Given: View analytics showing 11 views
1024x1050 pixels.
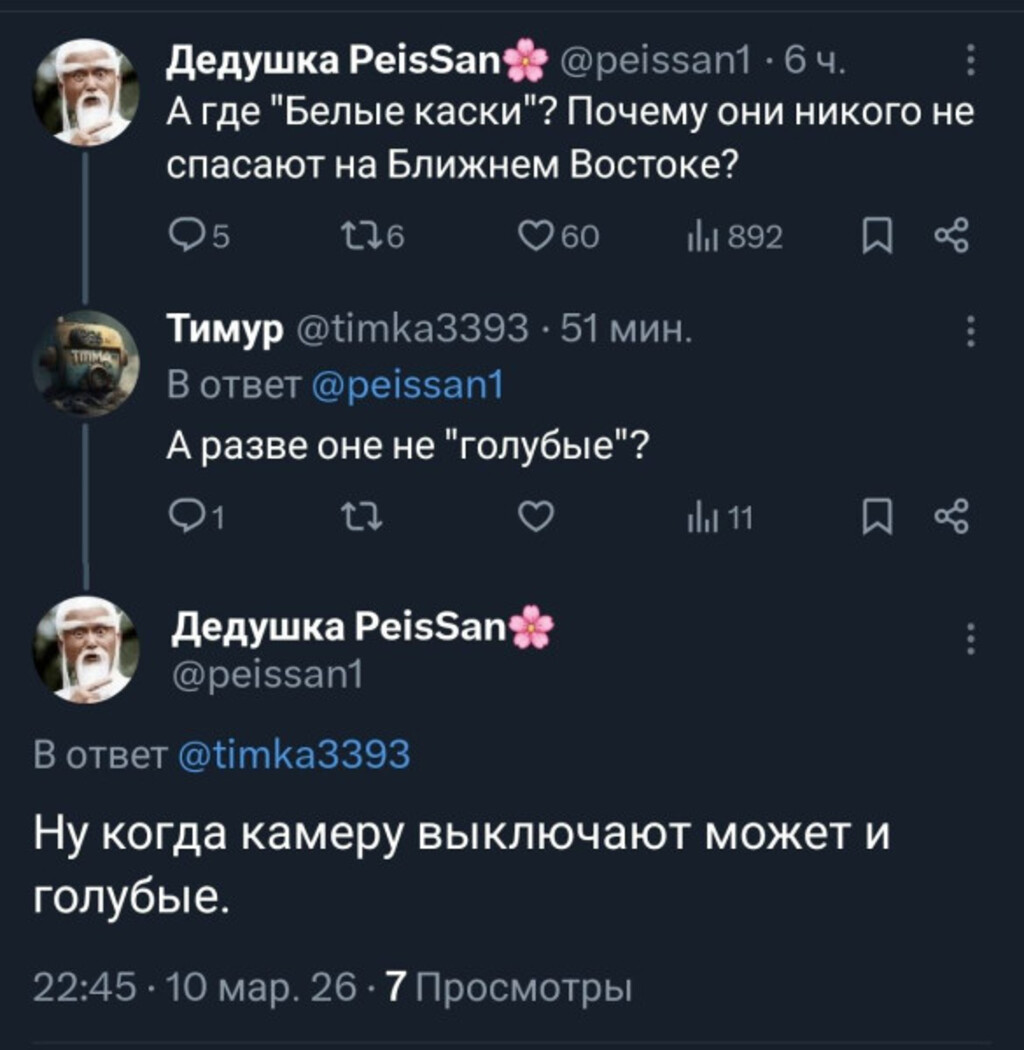Looking at the screenshot, I should [x=700, y=517].
